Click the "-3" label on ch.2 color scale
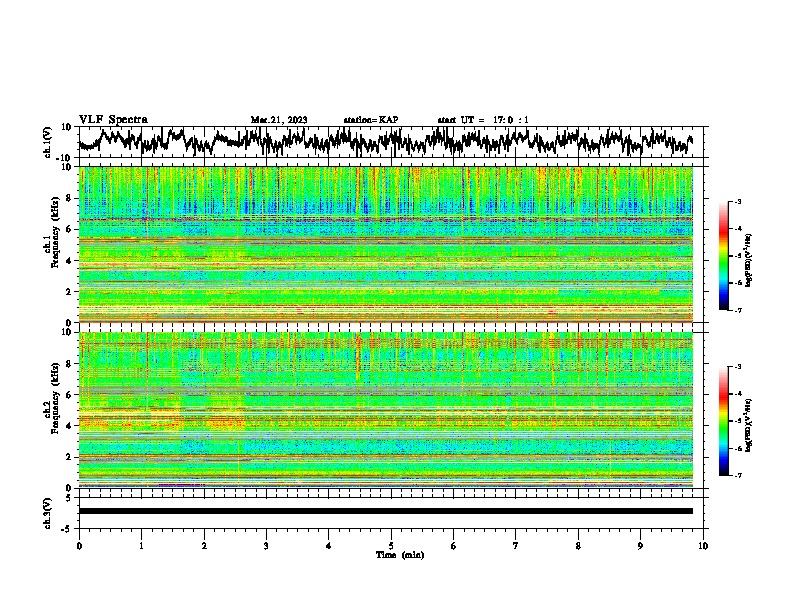792x612 pixels. coord(738,367)
